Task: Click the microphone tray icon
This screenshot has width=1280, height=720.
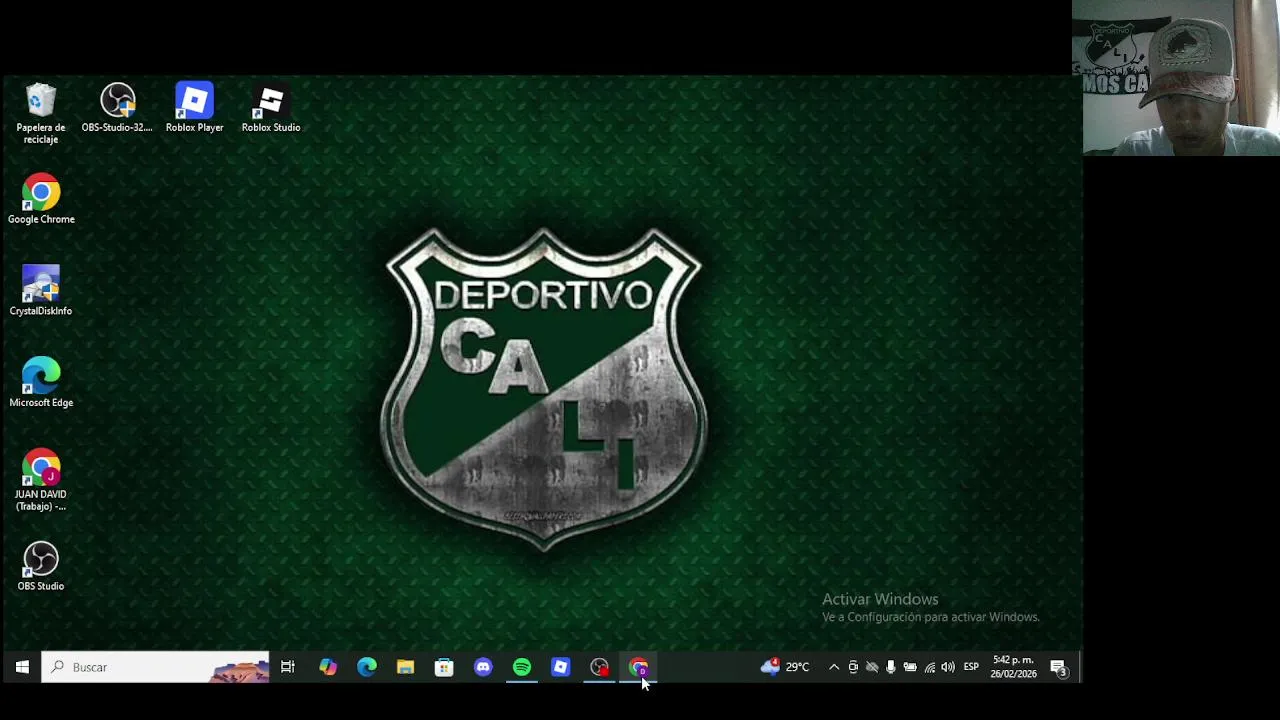Action: tap(891, 667)
